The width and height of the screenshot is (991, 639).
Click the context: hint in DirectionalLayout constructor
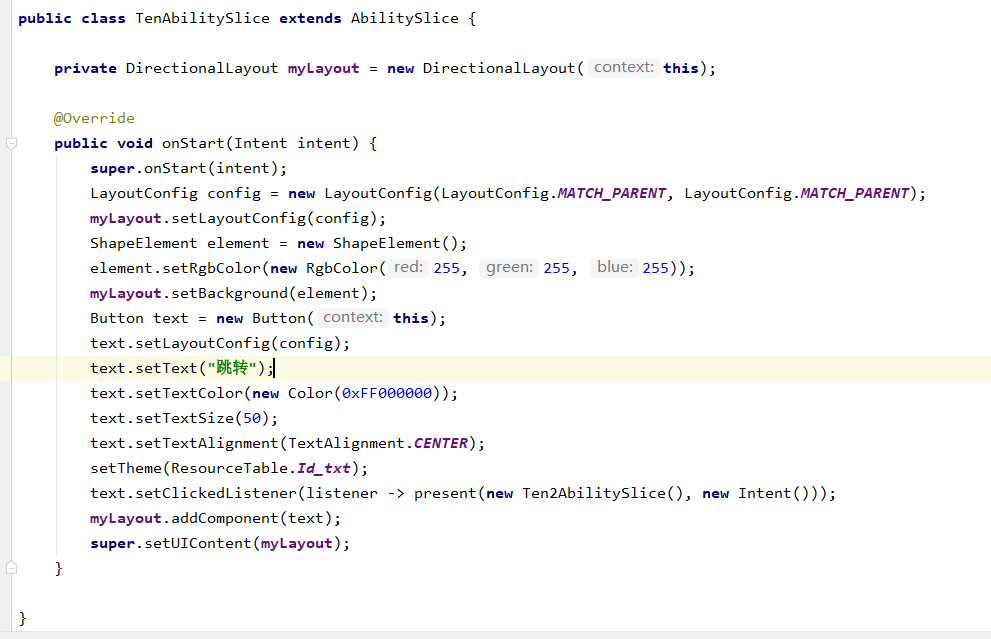pyautogui.click(x=624, y=68)
